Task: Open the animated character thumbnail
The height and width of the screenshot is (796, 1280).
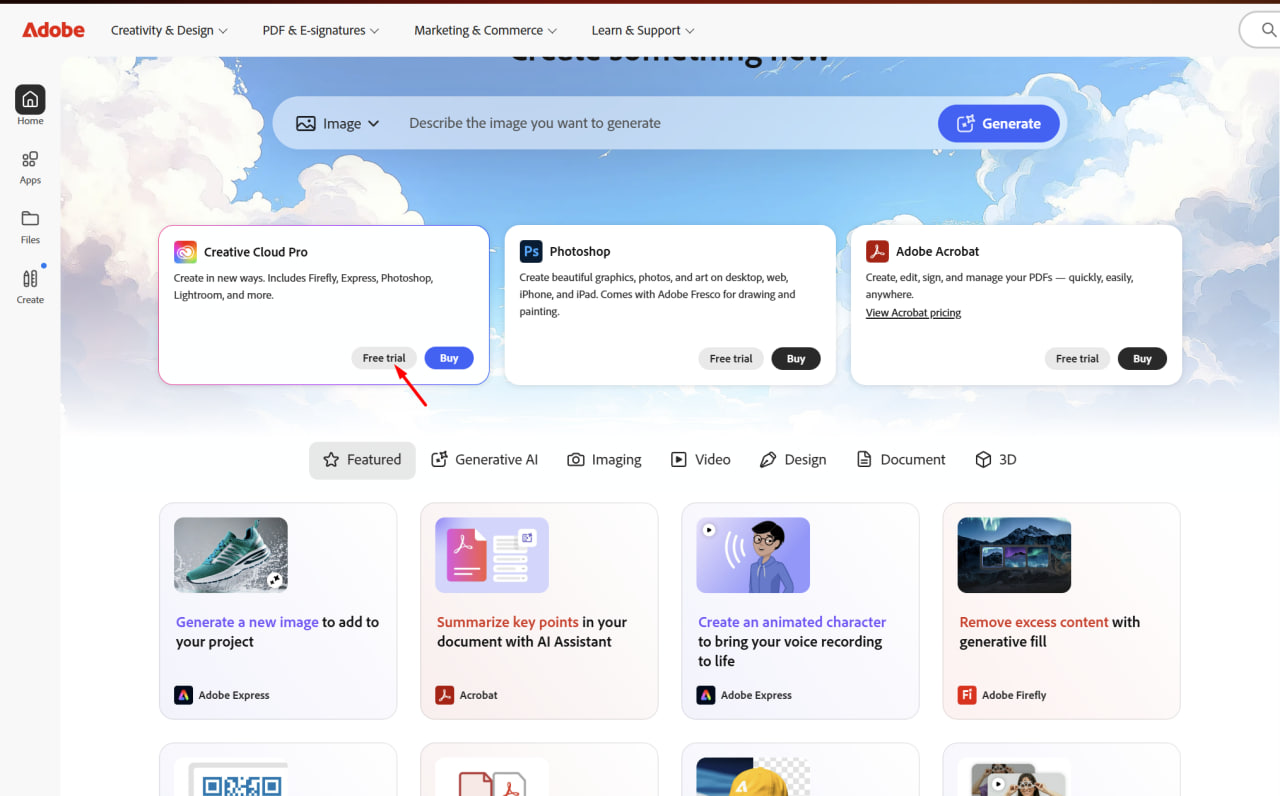Action: click(x=753, y=555)
